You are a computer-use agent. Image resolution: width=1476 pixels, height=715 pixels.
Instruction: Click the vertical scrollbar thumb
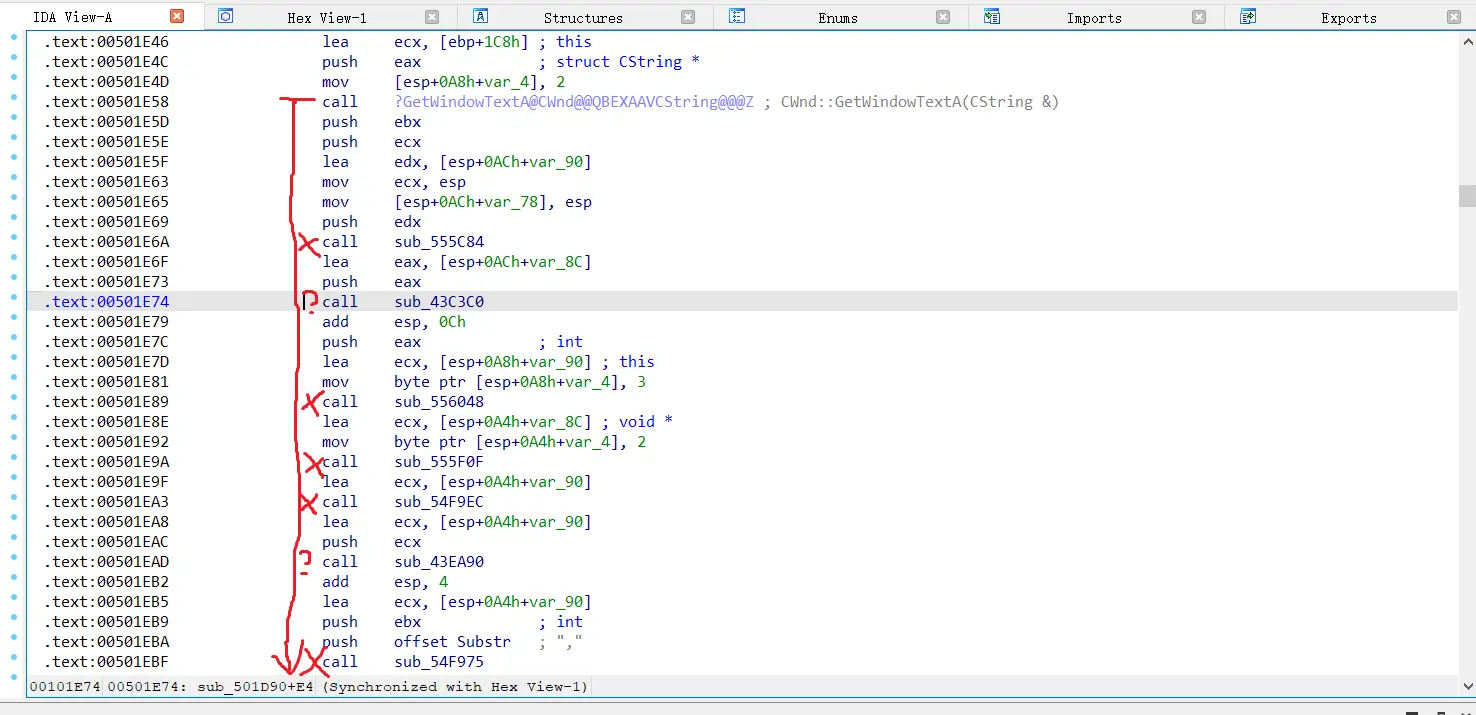coord(1467,195)
